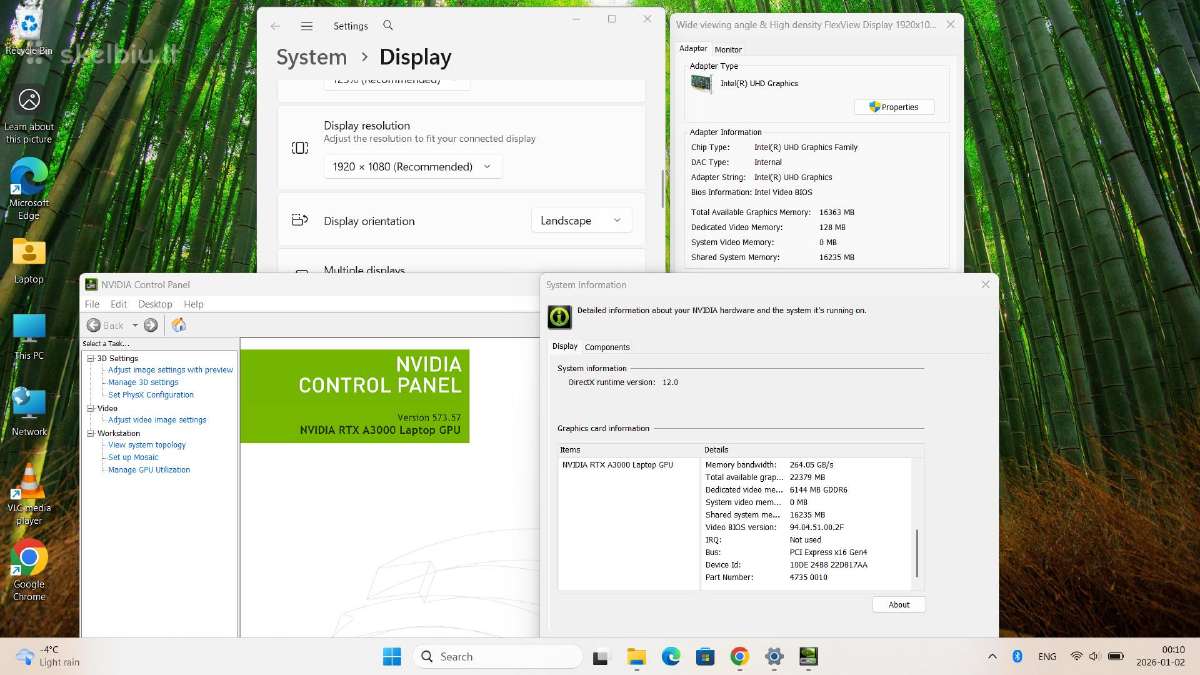Open Learn about this picture icon
This screenshot has height=675, width=1200.
[x=29, y=115]
